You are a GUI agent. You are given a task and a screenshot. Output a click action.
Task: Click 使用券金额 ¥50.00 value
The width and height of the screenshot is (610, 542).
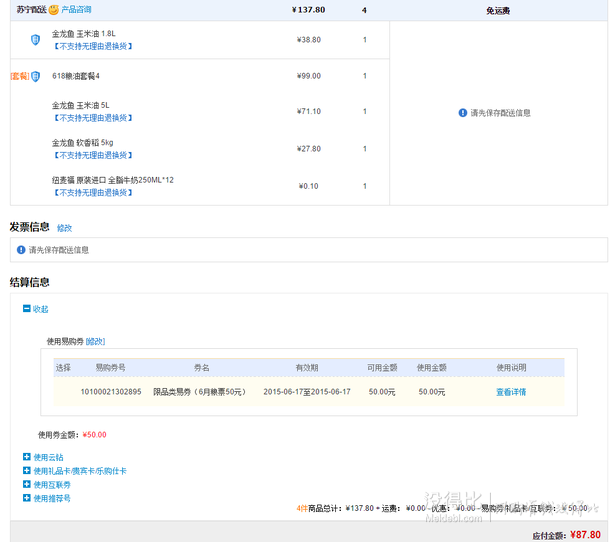tap(95, 435)
